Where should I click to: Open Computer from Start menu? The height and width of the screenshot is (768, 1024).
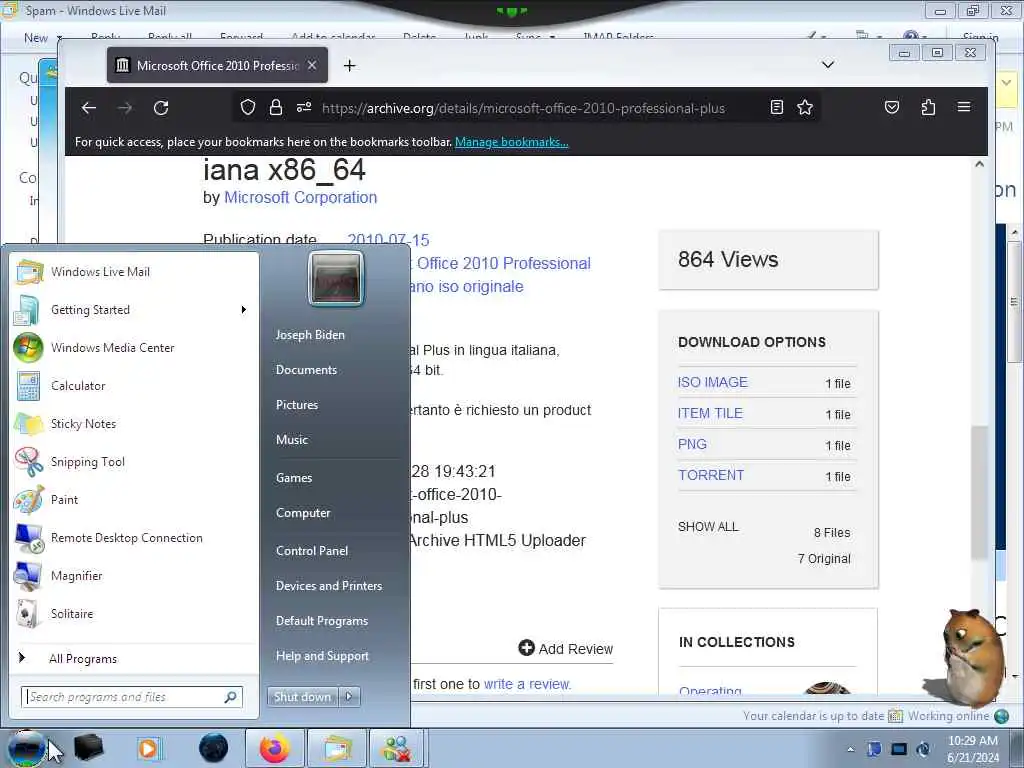303,513
